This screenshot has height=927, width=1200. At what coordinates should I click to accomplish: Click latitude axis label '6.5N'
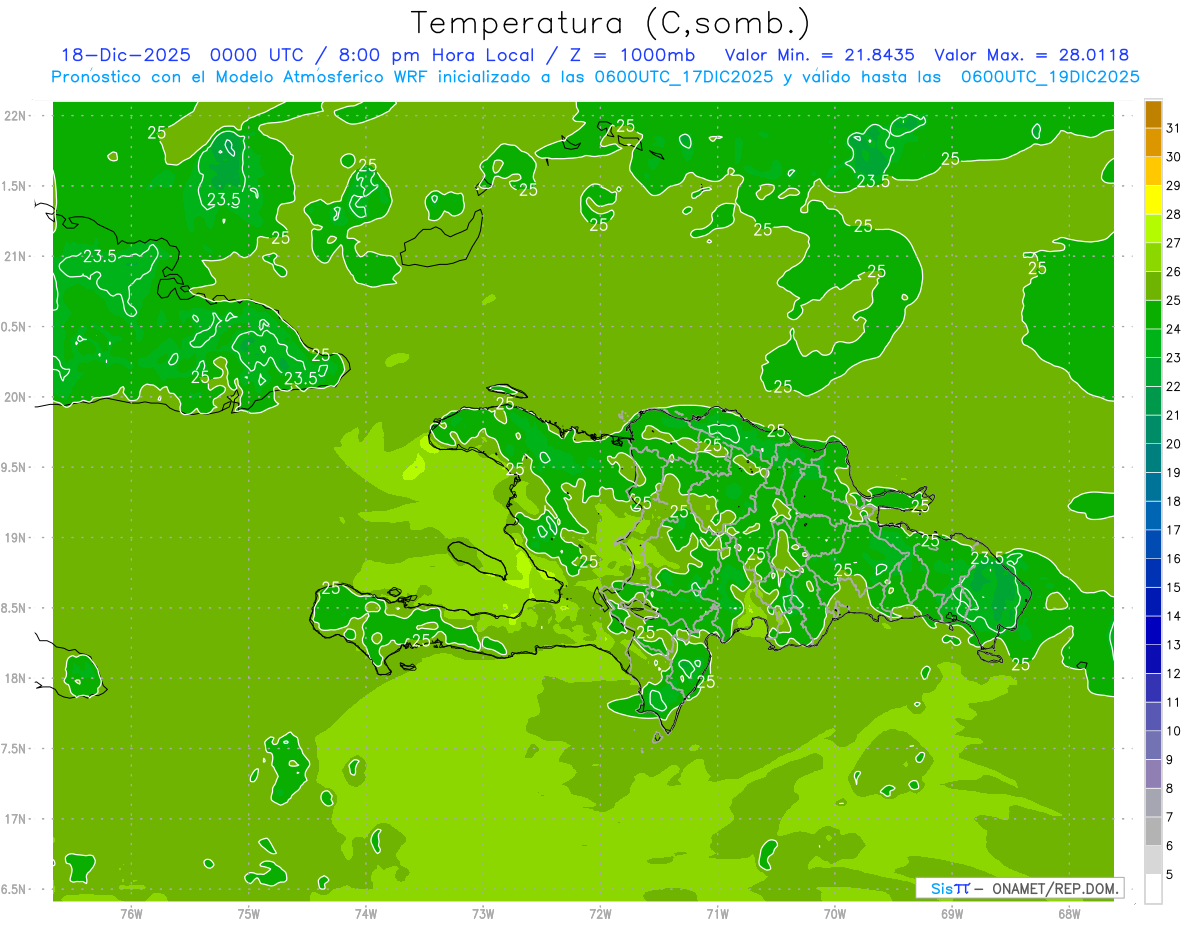pyautogui.click(x=14, y=889)
